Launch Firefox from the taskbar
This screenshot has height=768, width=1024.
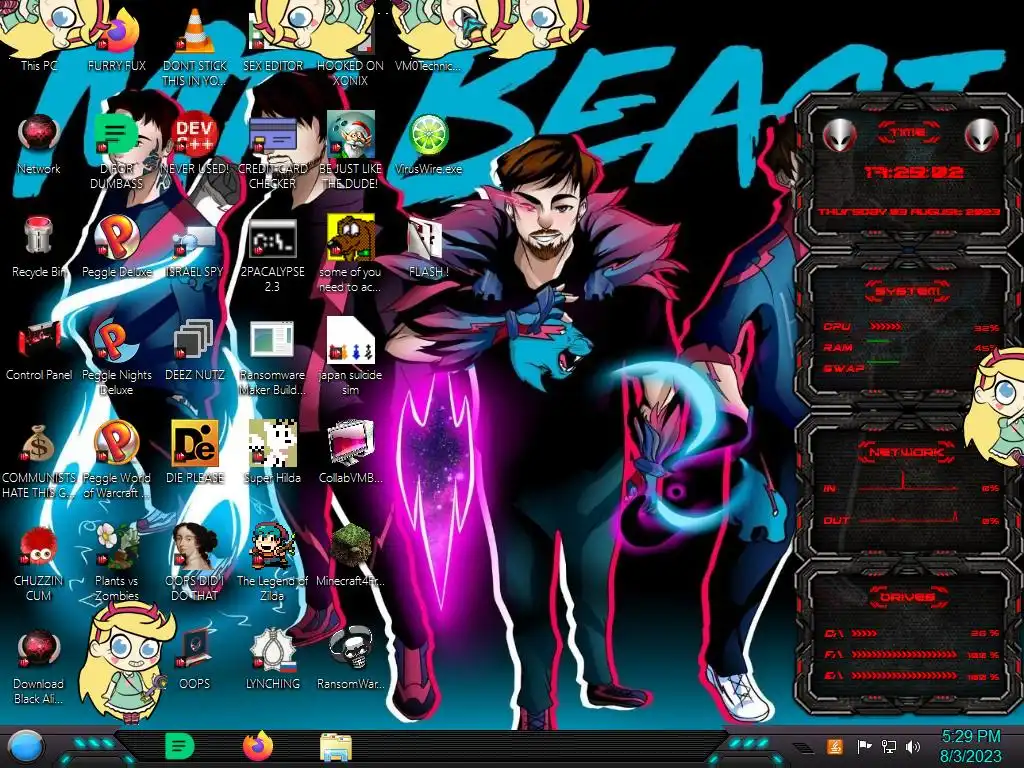coord(258,746)
